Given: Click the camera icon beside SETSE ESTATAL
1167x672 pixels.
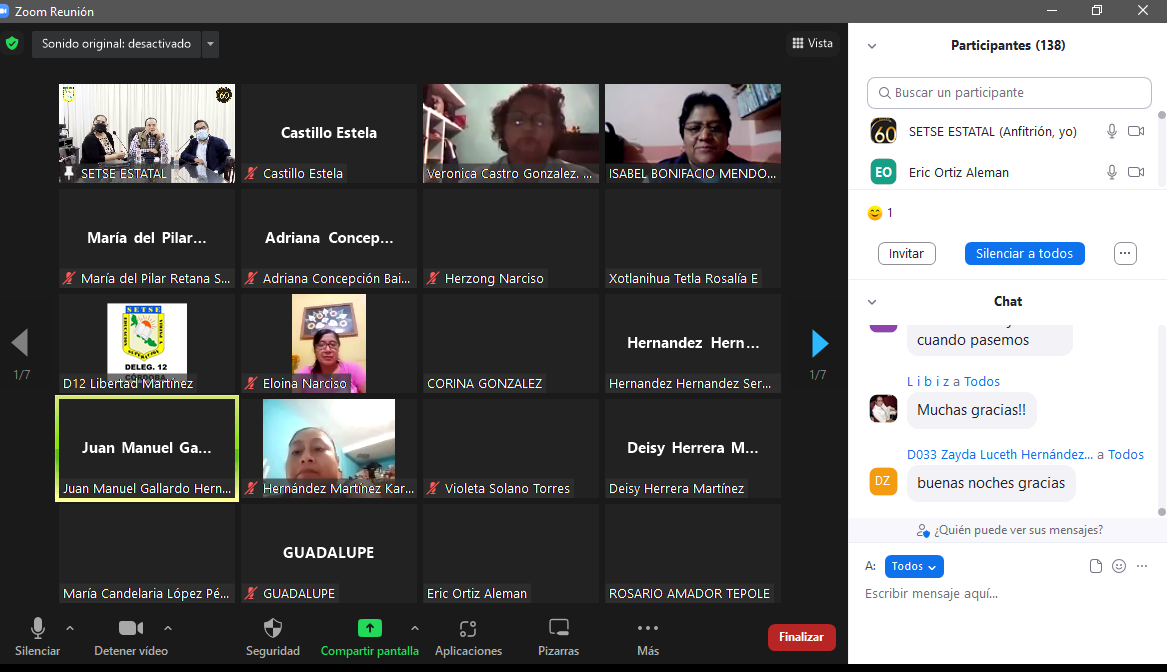Looking at the screenshot, I should (x=1136, y=131).
